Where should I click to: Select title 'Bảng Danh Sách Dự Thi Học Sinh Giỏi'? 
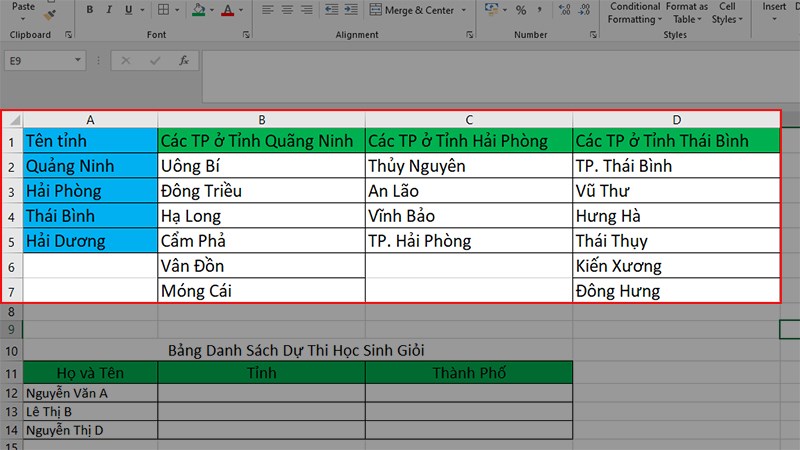(x=296, y=351)
